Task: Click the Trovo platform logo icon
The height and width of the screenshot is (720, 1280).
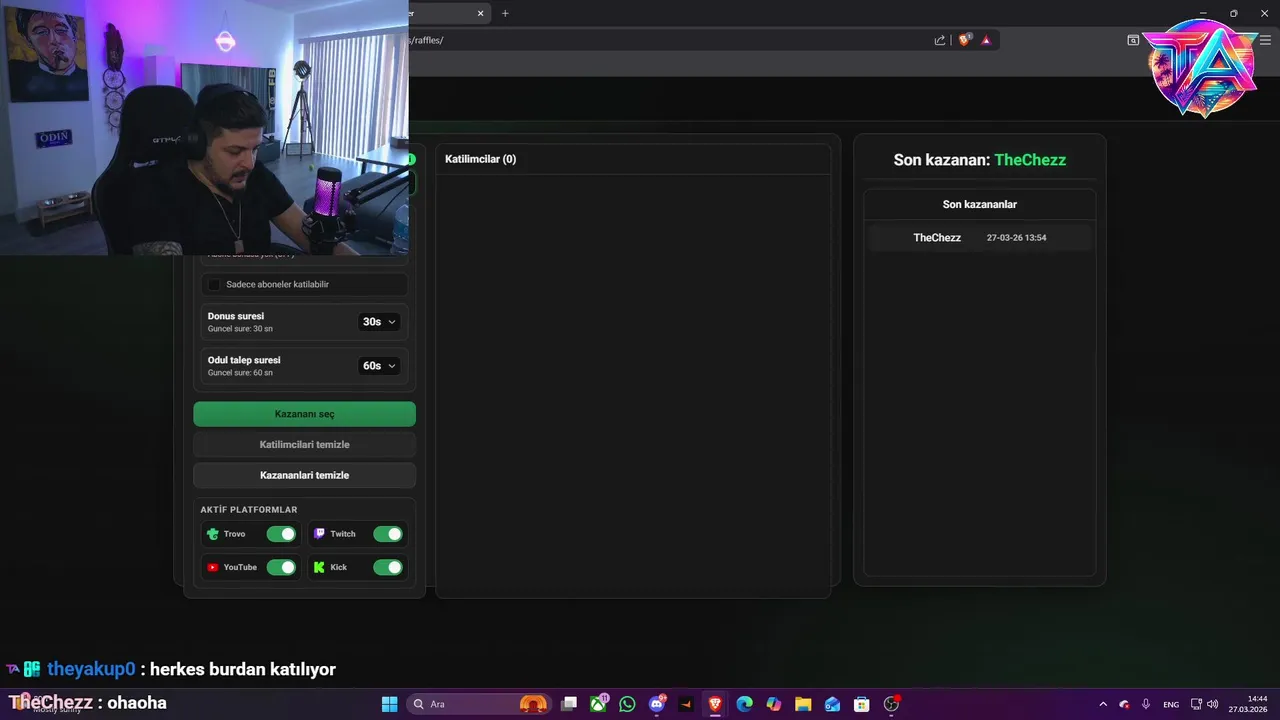Action: [212, 534]
